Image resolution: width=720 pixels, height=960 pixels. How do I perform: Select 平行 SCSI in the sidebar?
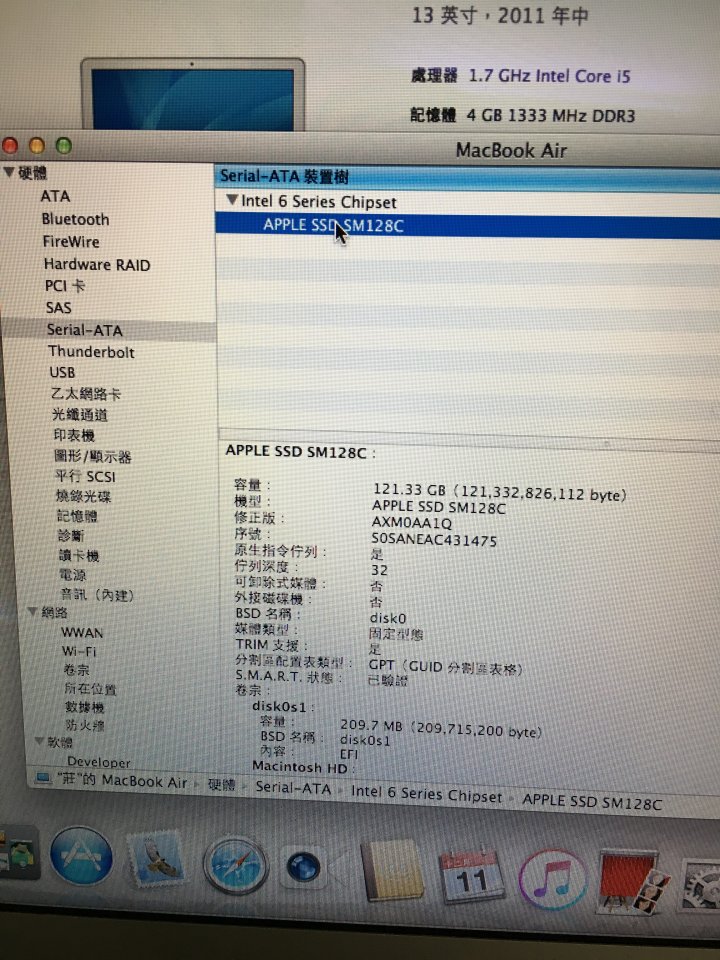85,476
